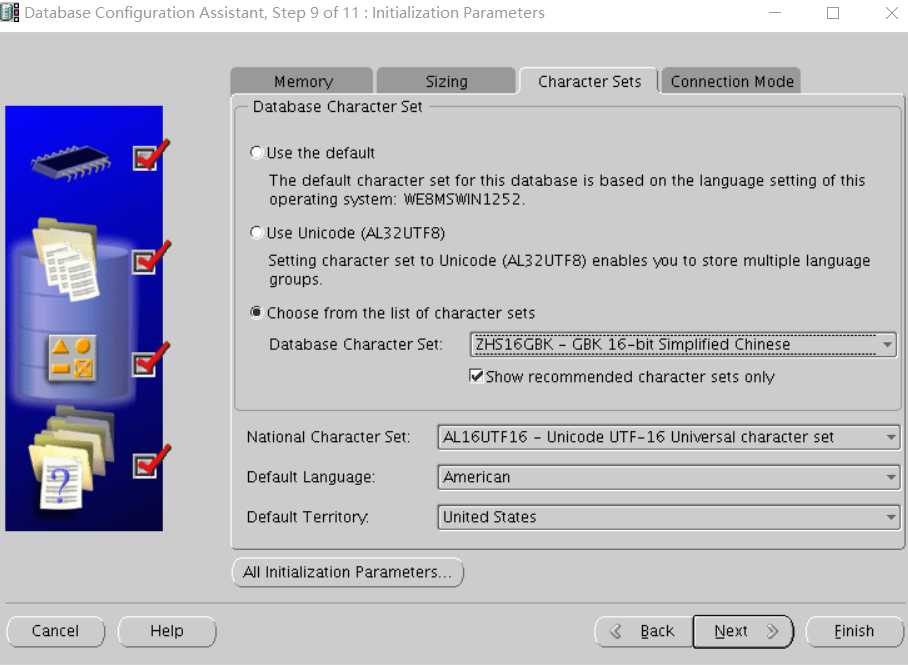Viewport: 908px width, 665px height.
Task: Minimize the Database Configuration Assistant window
Action: tap(775, 13)
